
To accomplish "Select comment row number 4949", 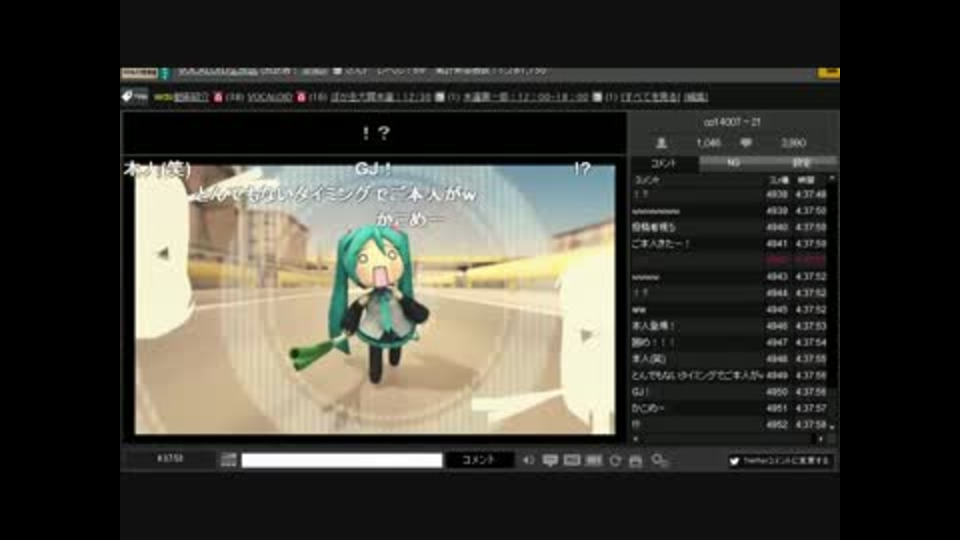I will [729, 375].
